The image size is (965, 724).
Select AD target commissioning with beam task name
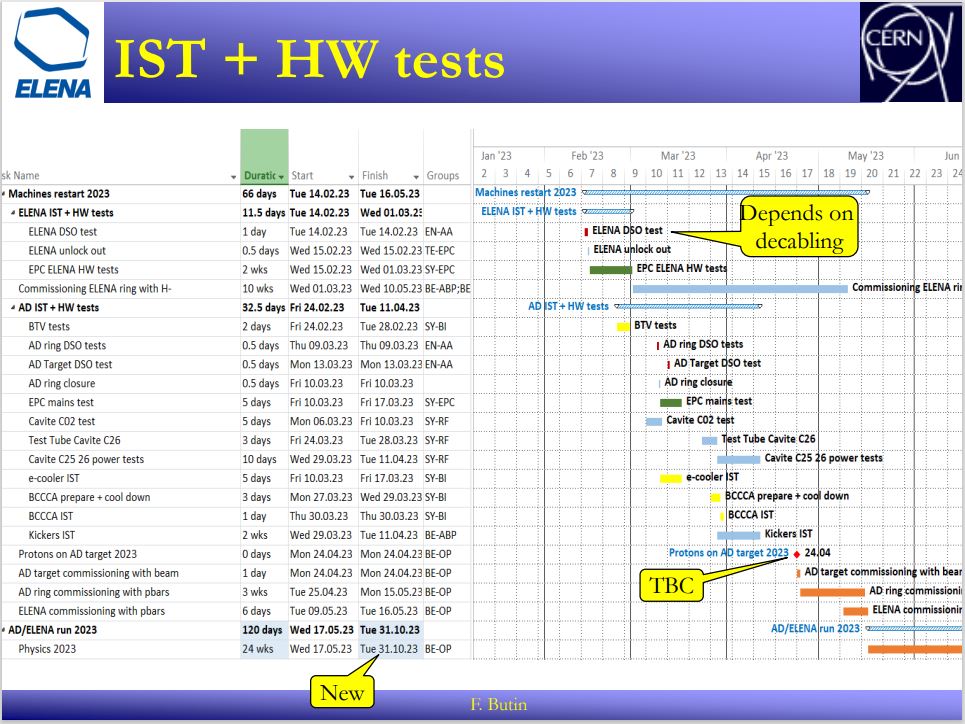(x=98, y=574)
